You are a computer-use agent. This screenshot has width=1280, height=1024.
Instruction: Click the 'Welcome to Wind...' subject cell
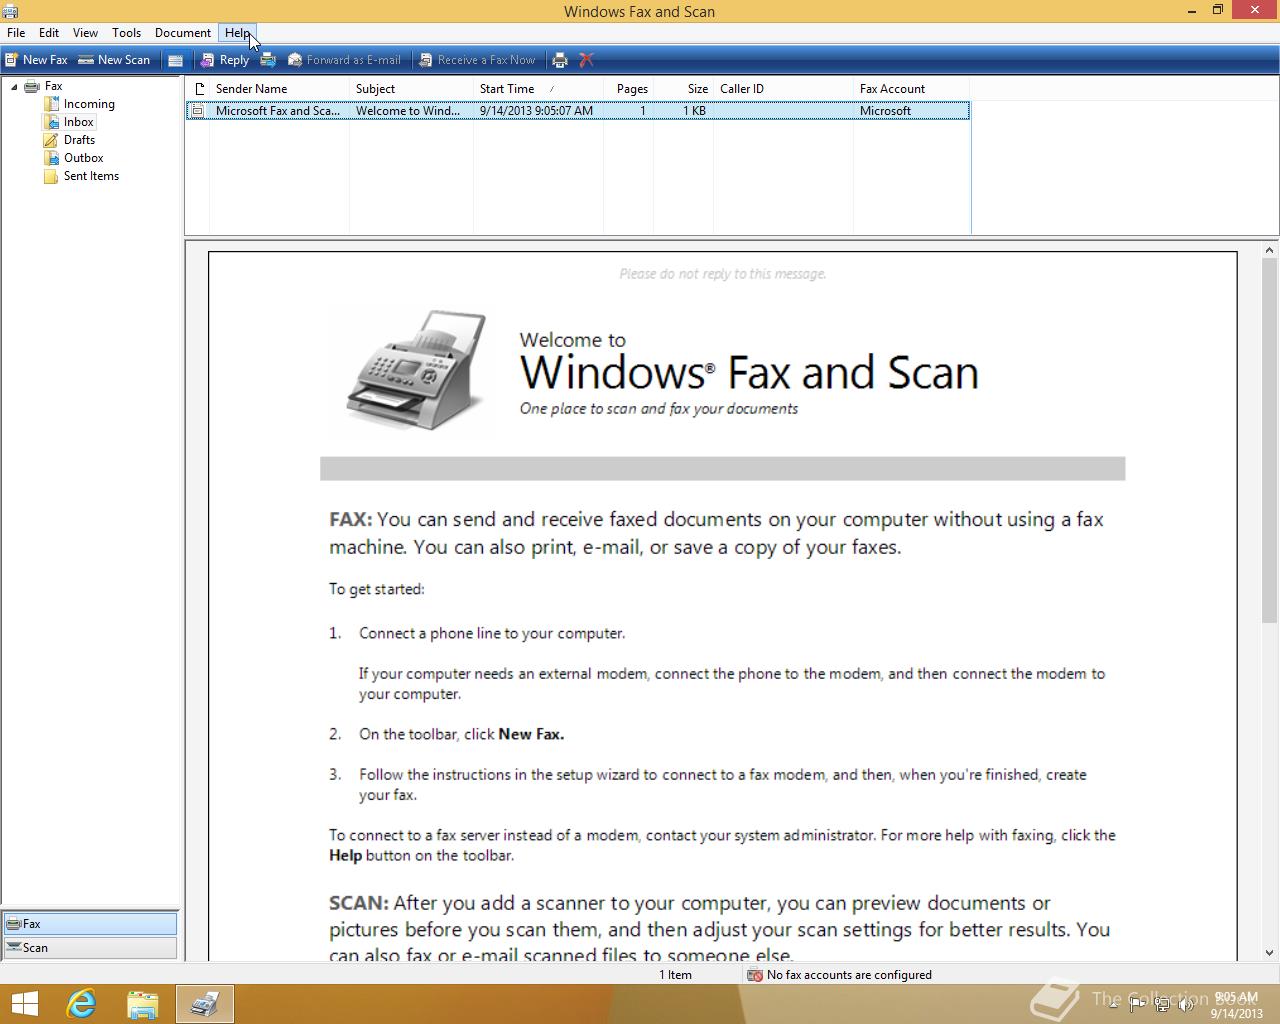(x=408, y=111)
